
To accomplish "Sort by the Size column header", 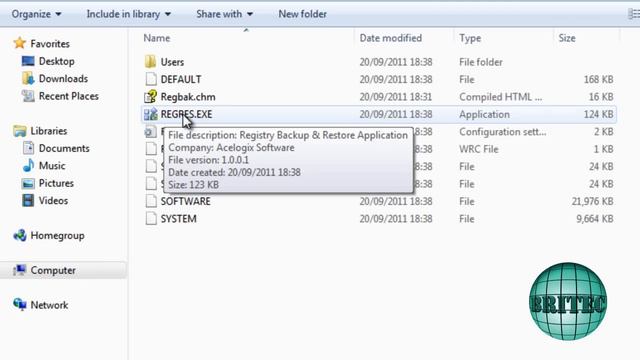I will click(567, 38).
